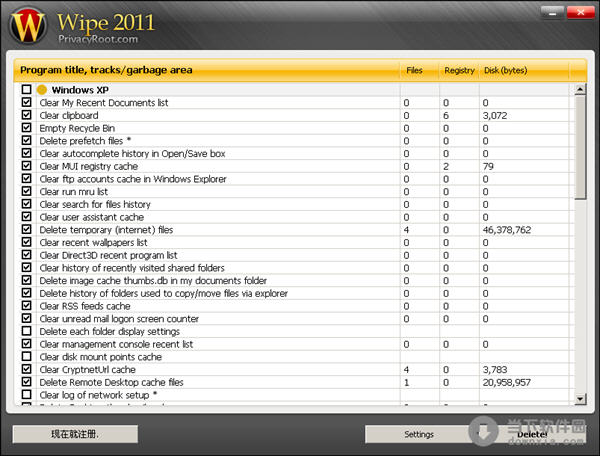Click the 79 bytes MUI cache value
The image size is (600, 456).
tap(488, 166)
